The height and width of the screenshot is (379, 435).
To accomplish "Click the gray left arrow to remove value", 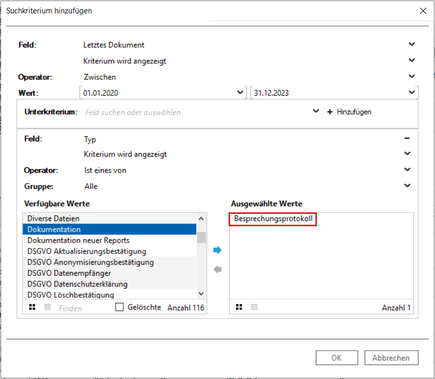I will (217, 269).
